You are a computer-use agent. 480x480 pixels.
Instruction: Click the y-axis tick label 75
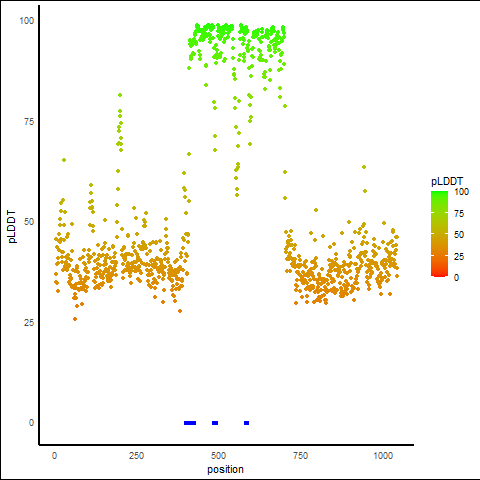click(29, 122)
